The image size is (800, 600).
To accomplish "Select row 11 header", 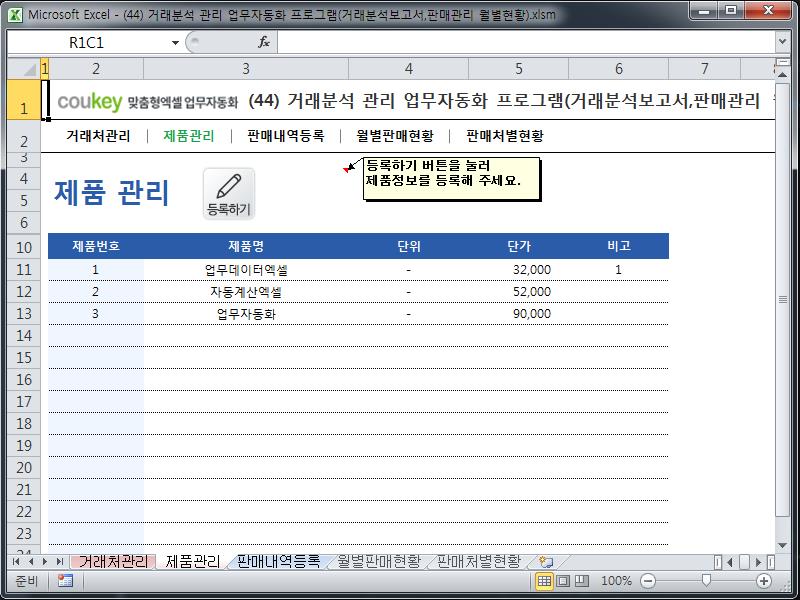I will (24, 269).
